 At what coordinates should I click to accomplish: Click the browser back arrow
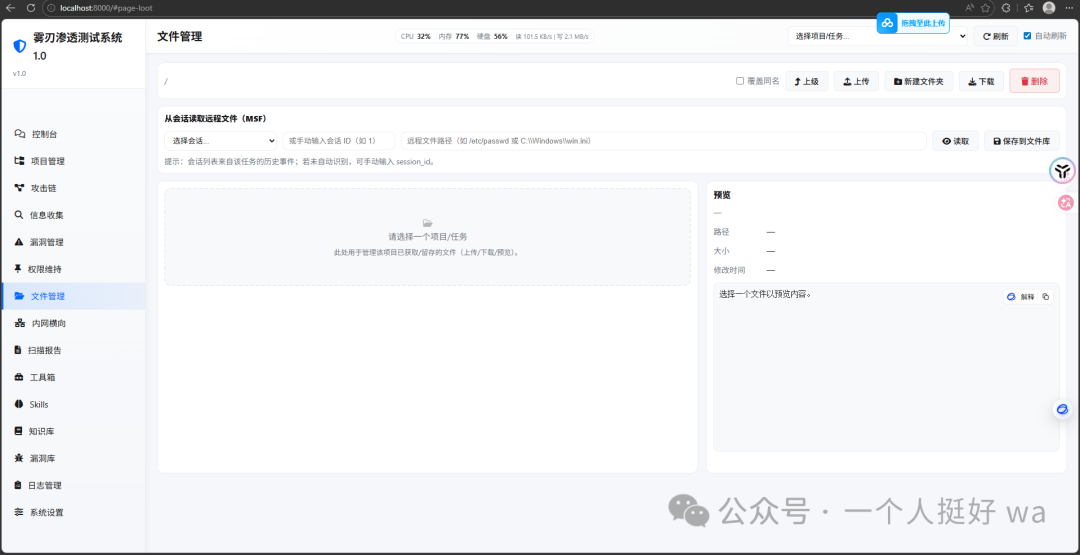pyautogui.click(x=10, y=8)
